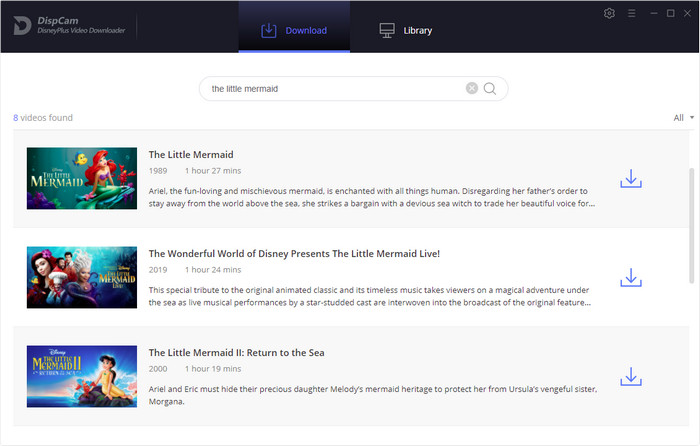Viewport: 700px width, 446px height.
Task: Expand the All filter dropdown
Action: [684, 118]
